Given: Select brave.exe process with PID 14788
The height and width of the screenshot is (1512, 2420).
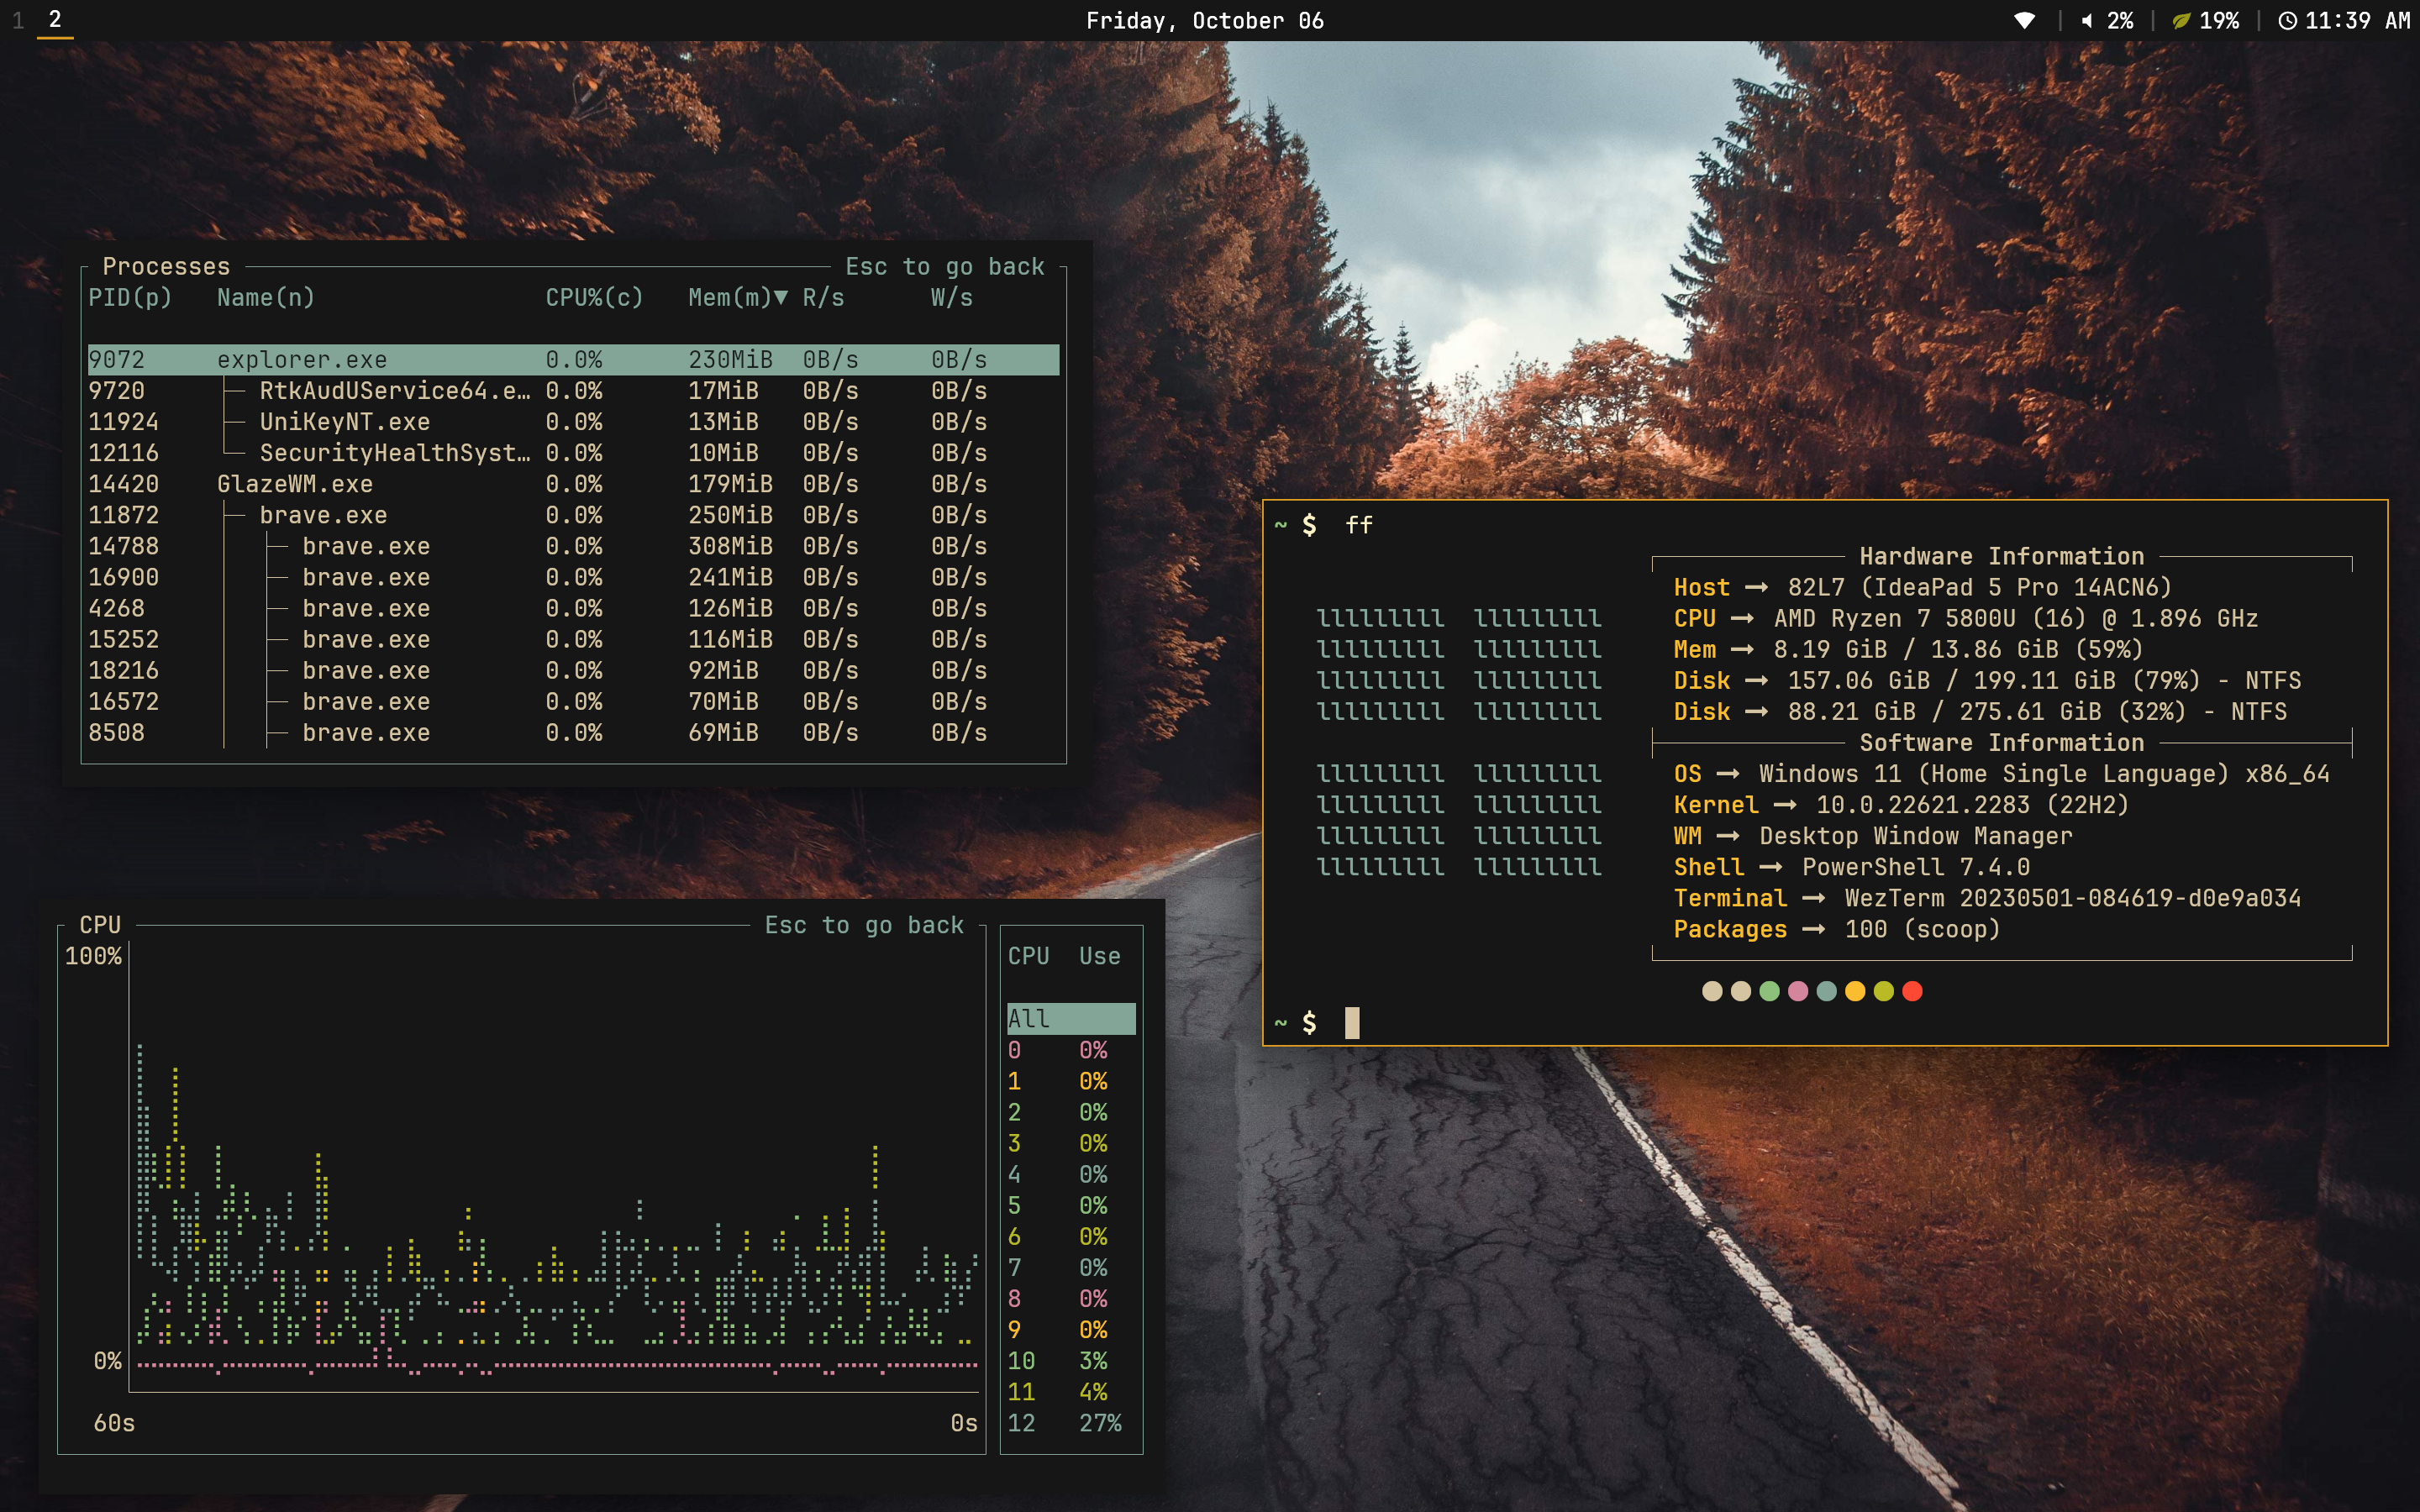Looking at the screenshot, I should (573, 546).
